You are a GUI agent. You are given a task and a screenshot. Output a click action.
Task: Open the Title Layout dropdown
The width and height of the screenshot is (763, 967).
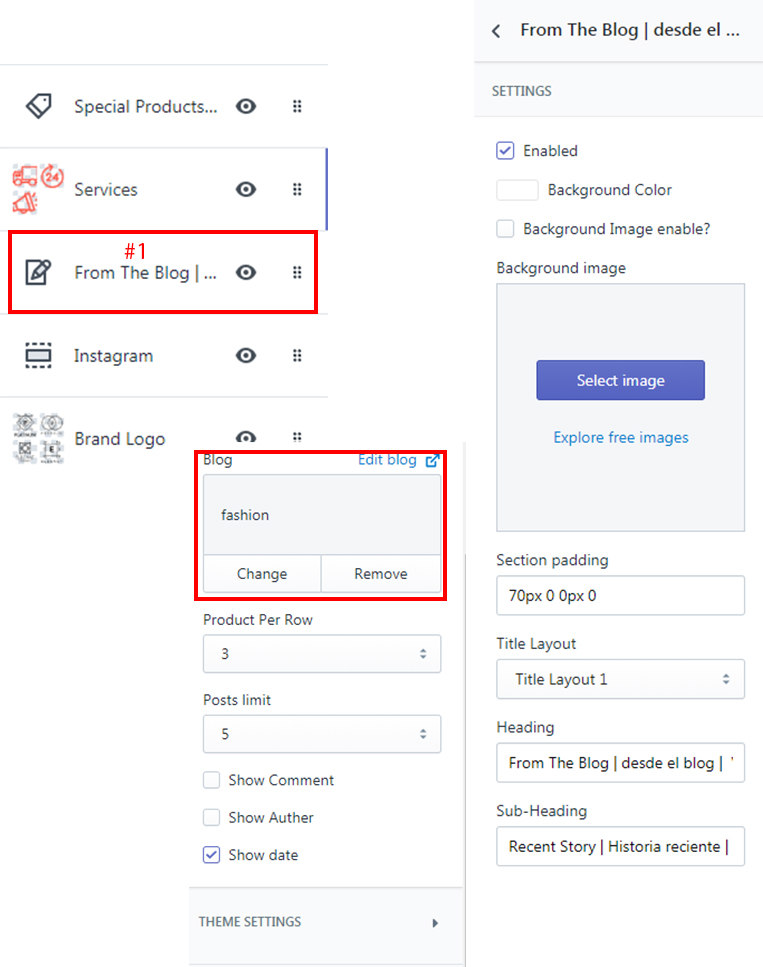click(620, 679)
